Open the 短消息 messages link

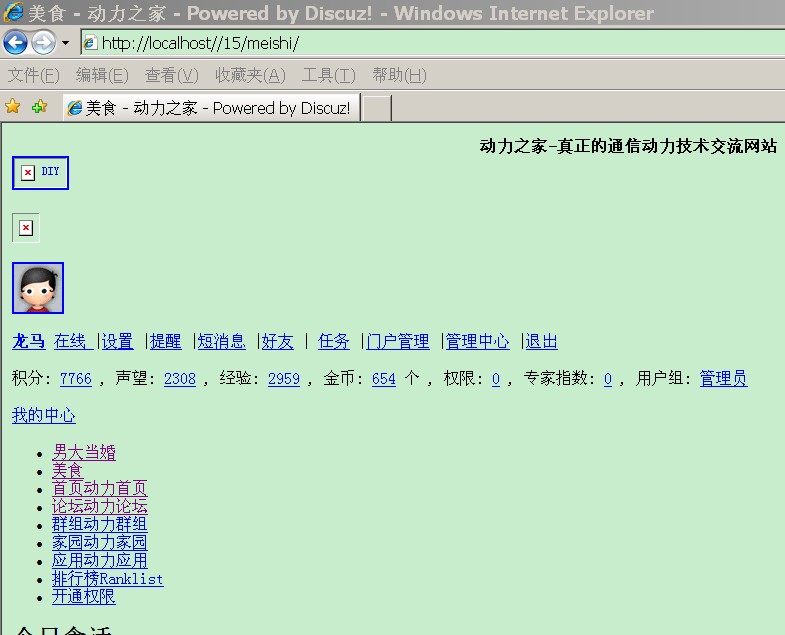[x=221, y=342]
